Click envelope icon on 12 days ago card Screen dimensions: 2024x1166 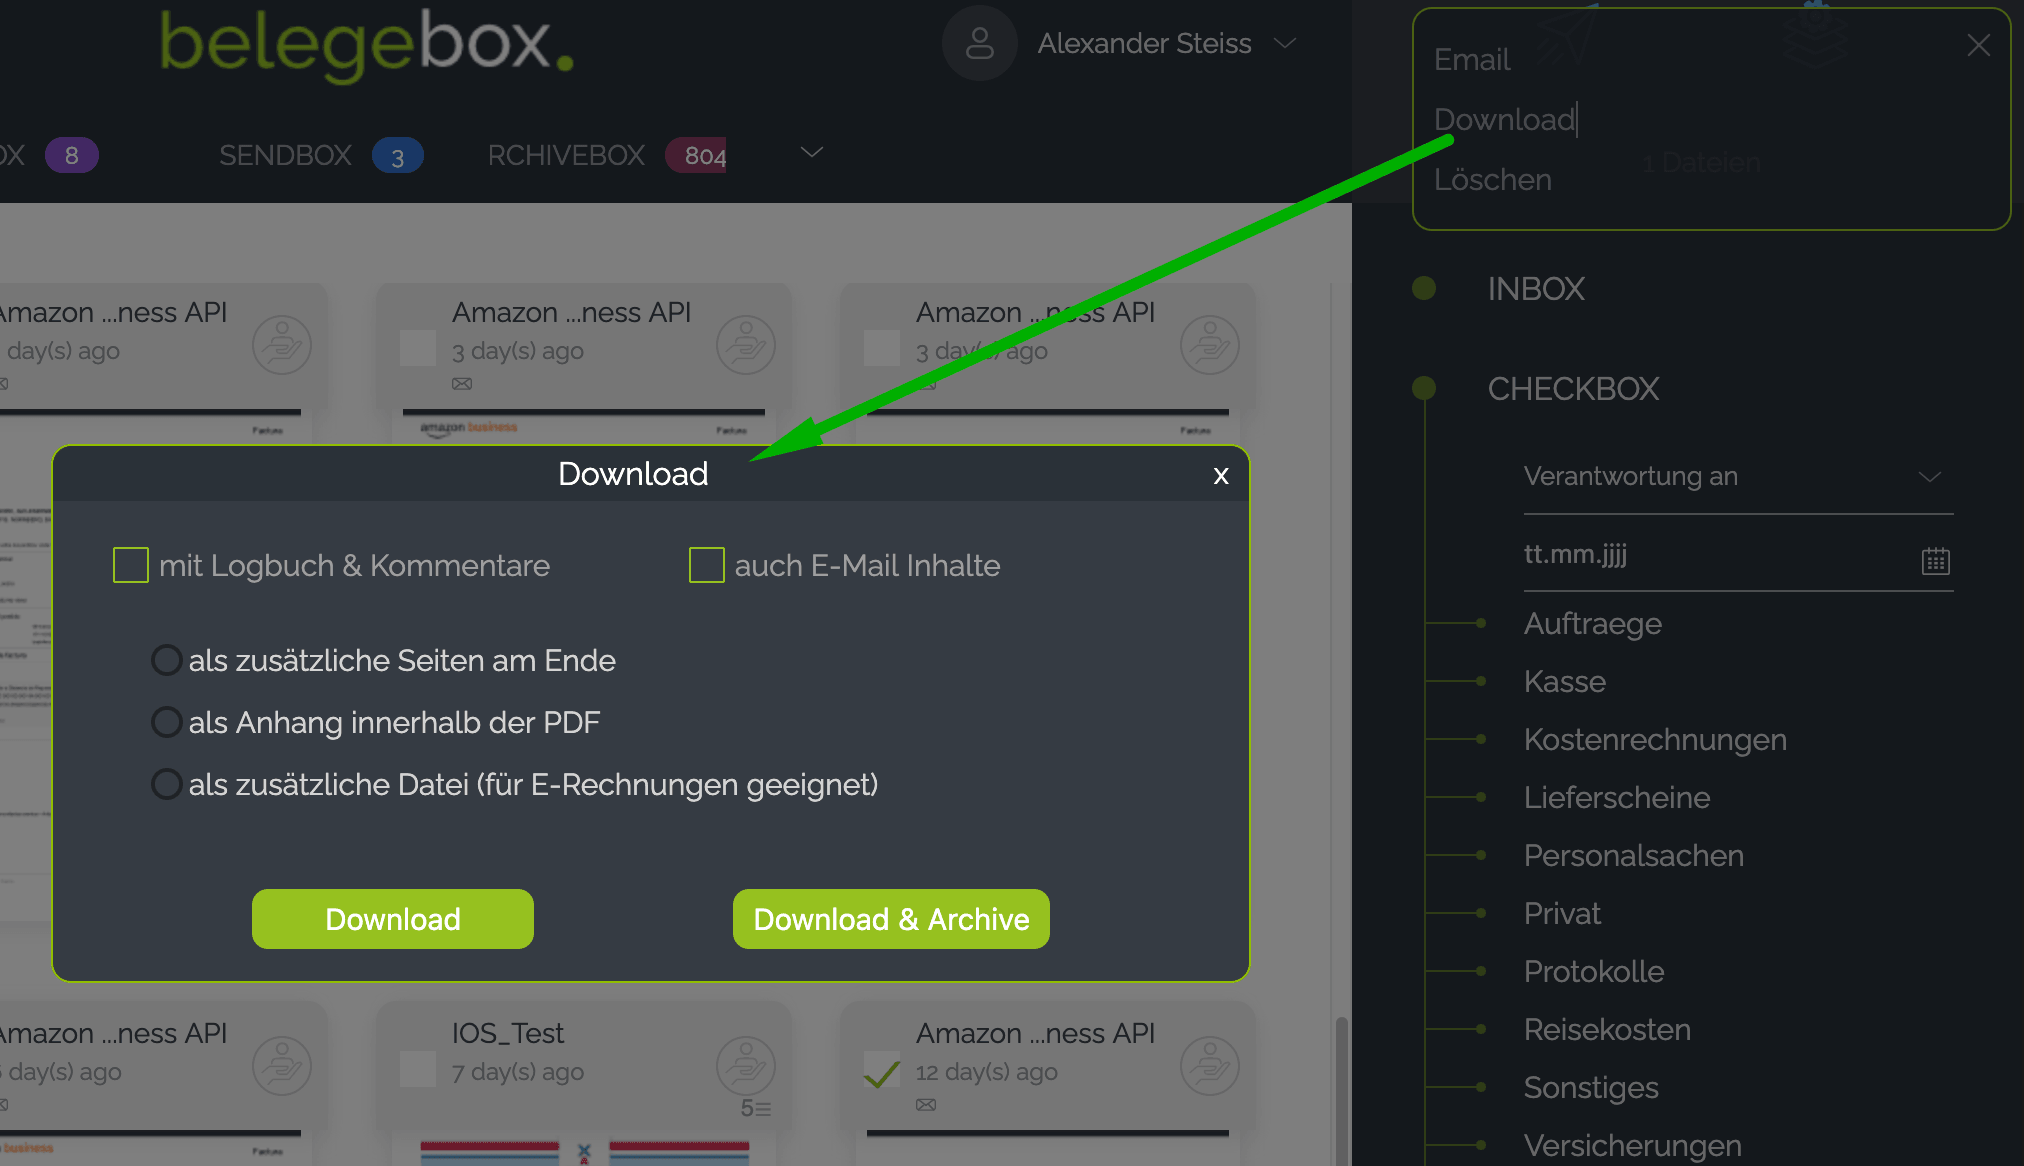coord(926,1105)
